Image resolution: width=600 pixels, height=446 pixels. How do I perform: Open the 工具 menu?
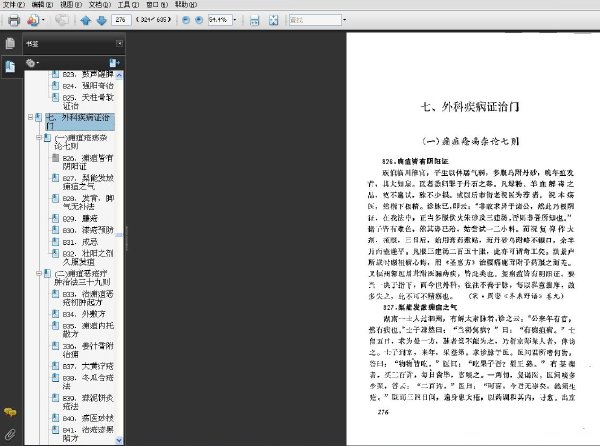coord(128,4)
